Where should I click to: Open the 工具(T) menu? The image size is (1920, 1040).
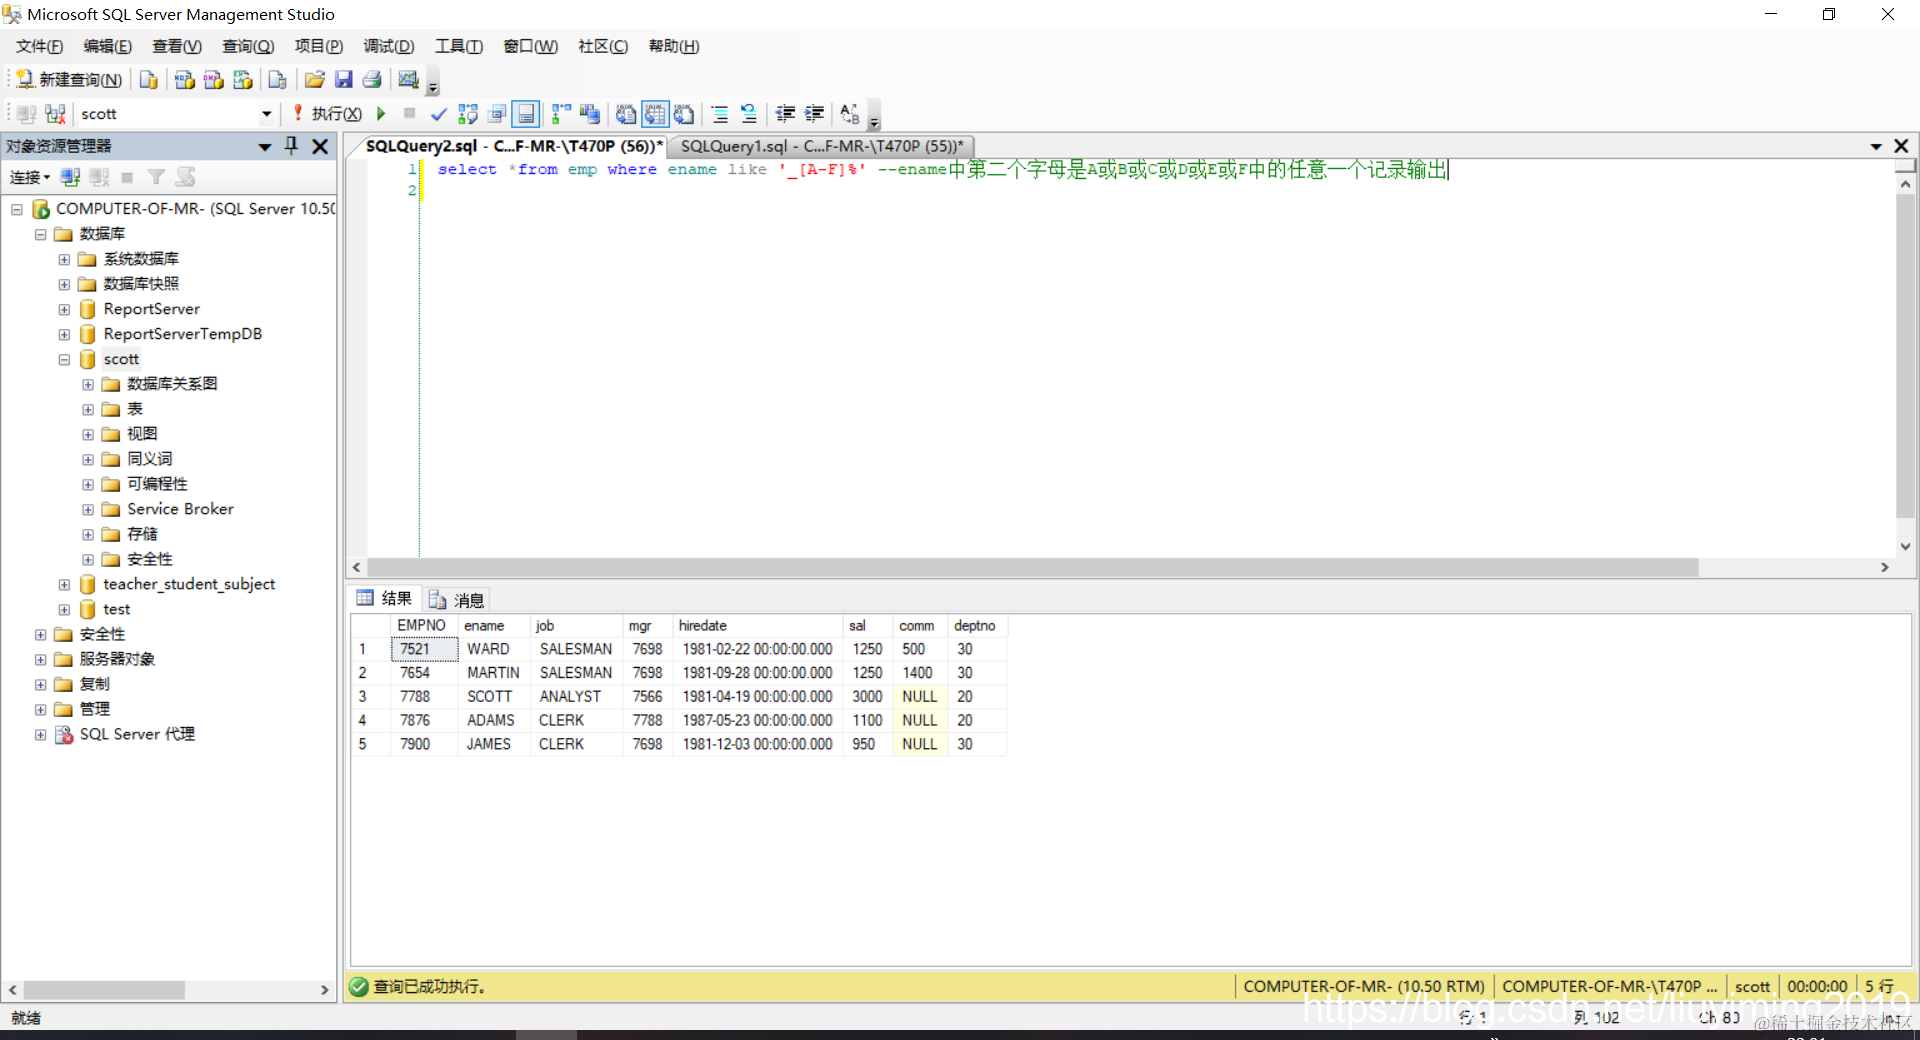(x=459, y=46)
